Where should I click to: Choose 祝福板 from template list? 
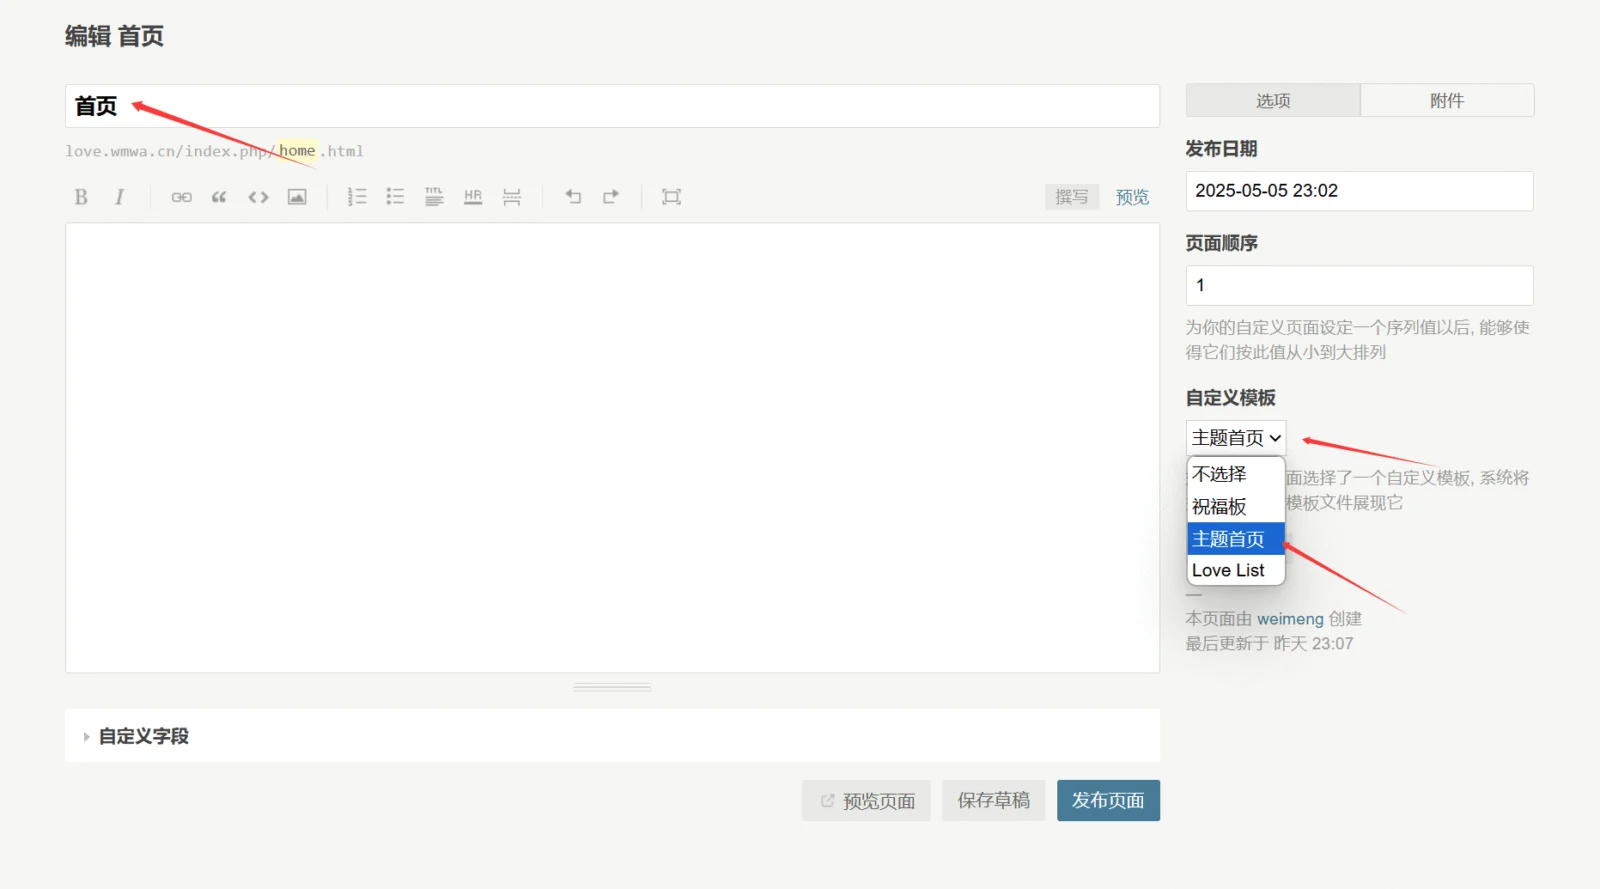pyautogui.click(x=1236, y=507)
